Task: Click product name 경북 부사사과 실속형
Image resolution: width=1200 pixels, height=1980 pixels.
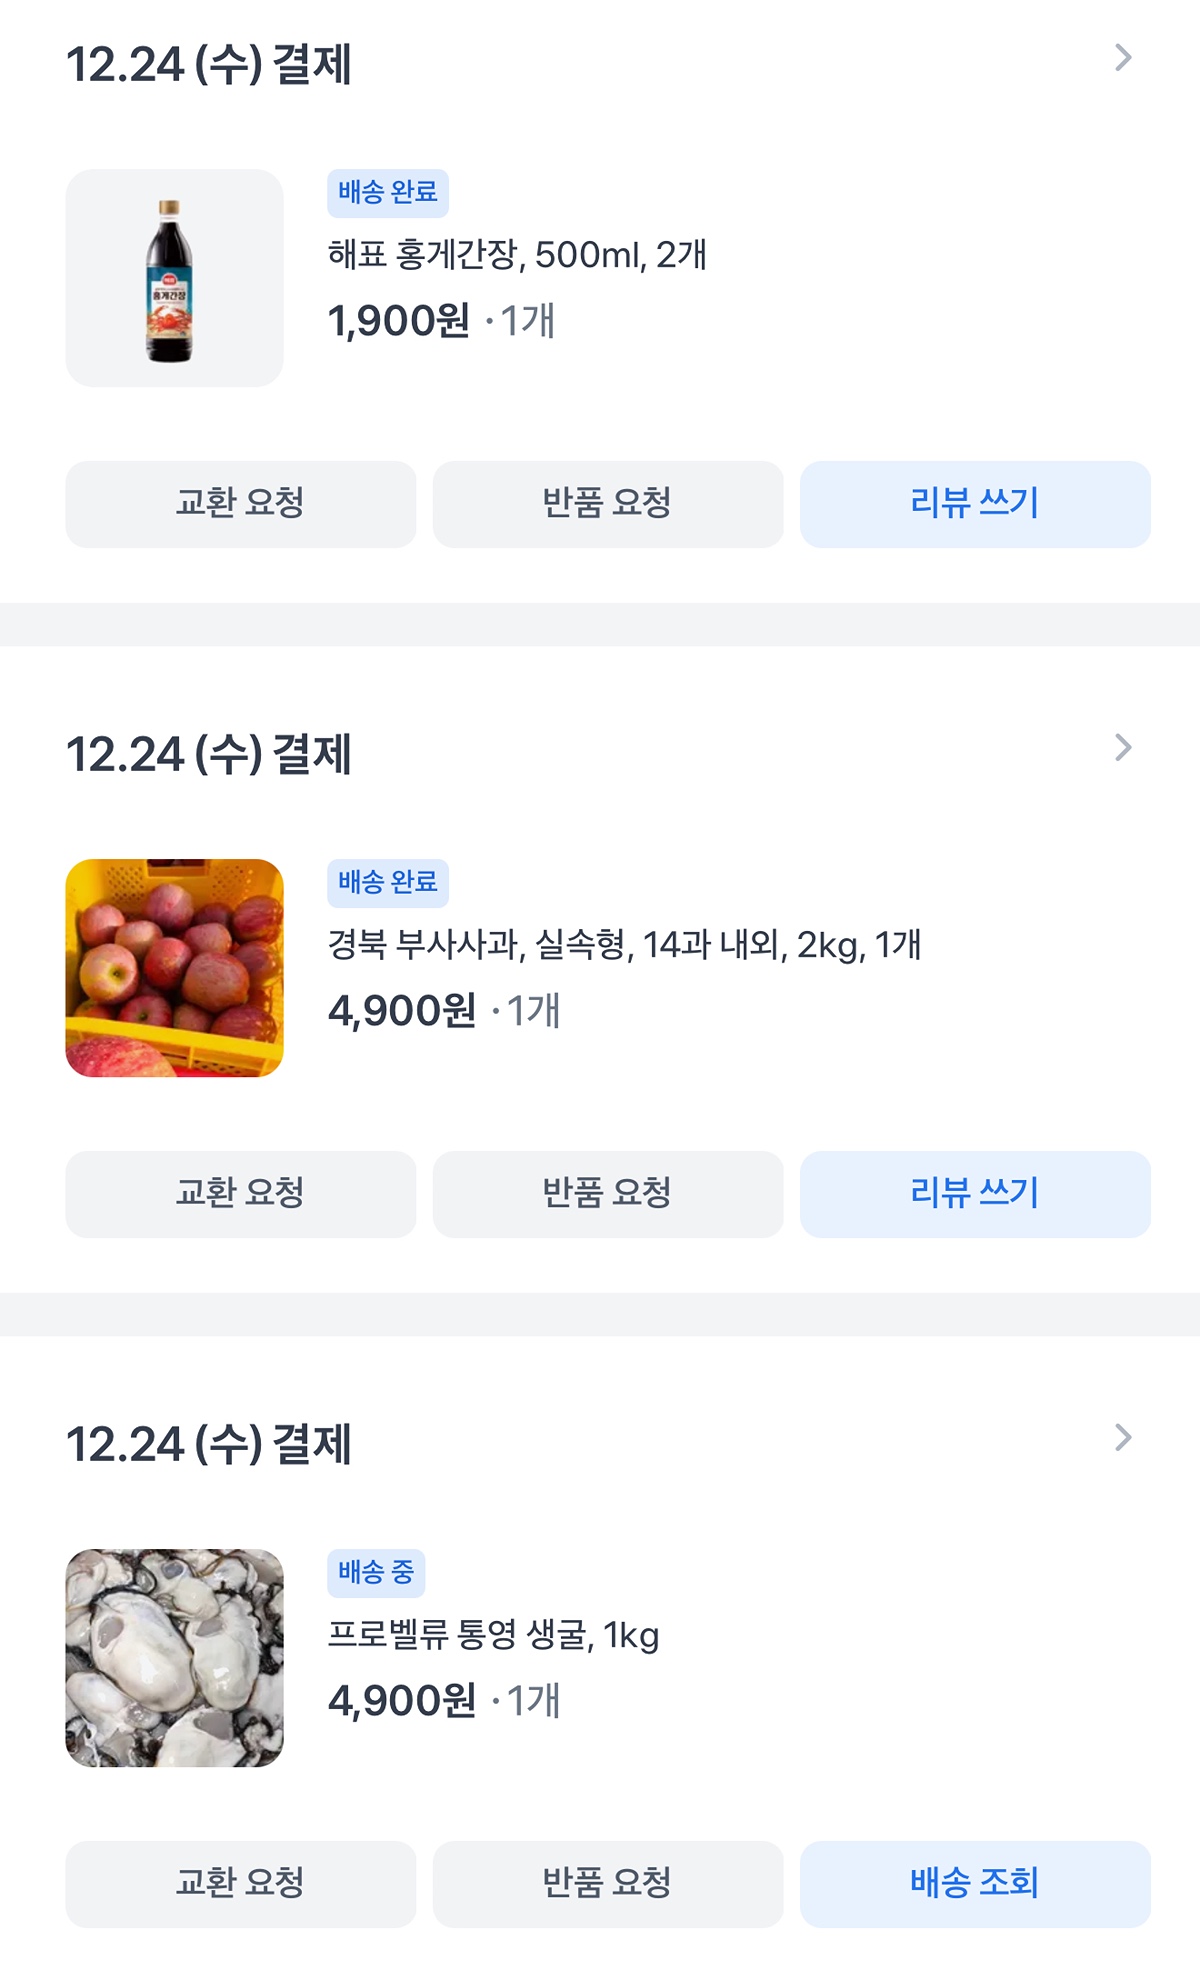Action: [624, 945]
